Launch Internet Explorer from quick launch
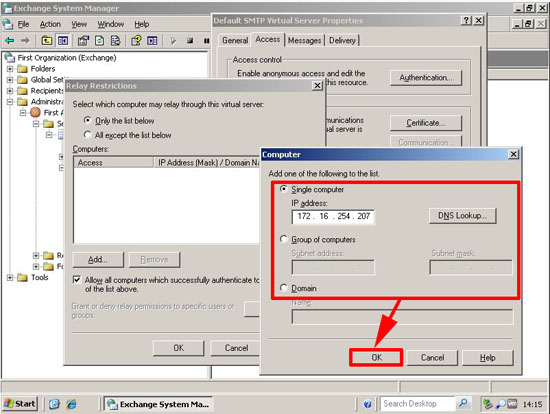This screenshot has width=550, height=414. (71, 404)
